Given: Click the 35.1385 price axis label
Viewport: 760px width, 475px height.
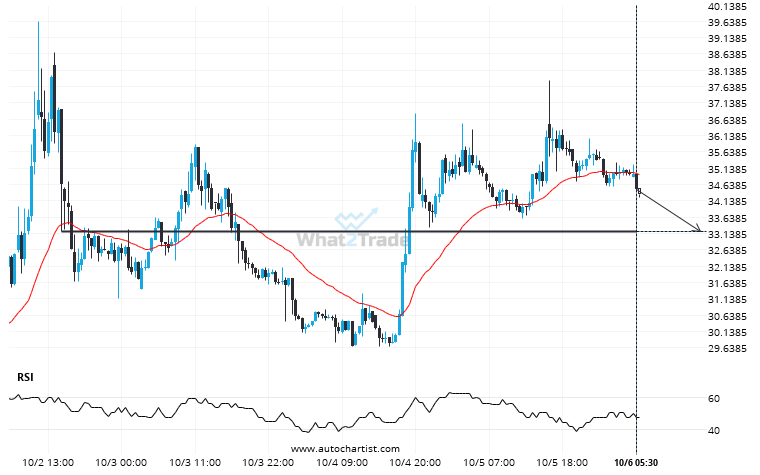Looking at the screenshot, I should pyautogui.click(x=727, y=153).
